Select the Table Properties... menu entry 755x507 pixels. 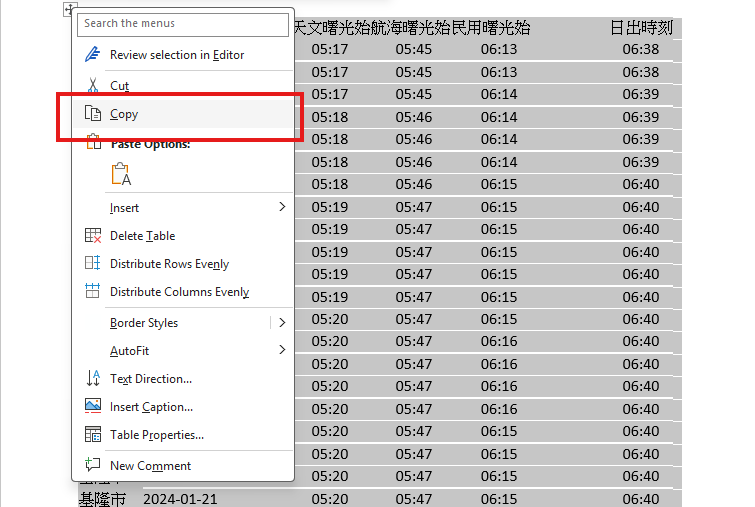click(x=156, y=435)
